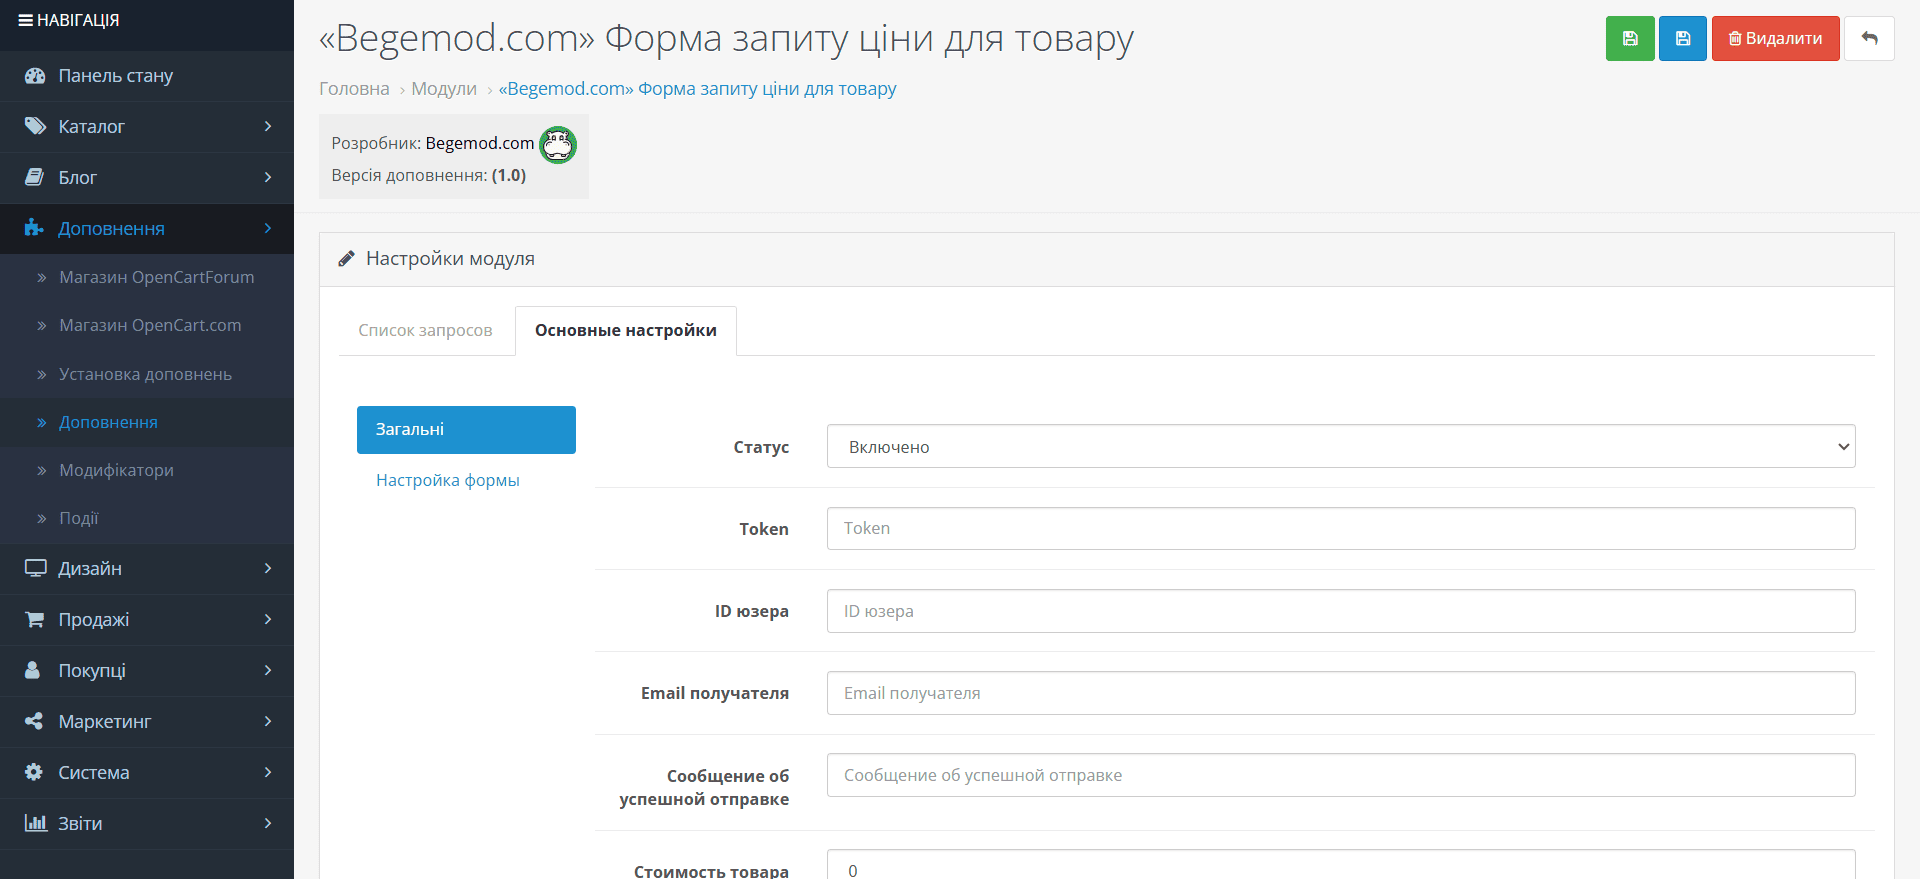Click the Версія доповнення (1.0) text
The width and height of the screenshot is (1920, 879).
[429, 176]
